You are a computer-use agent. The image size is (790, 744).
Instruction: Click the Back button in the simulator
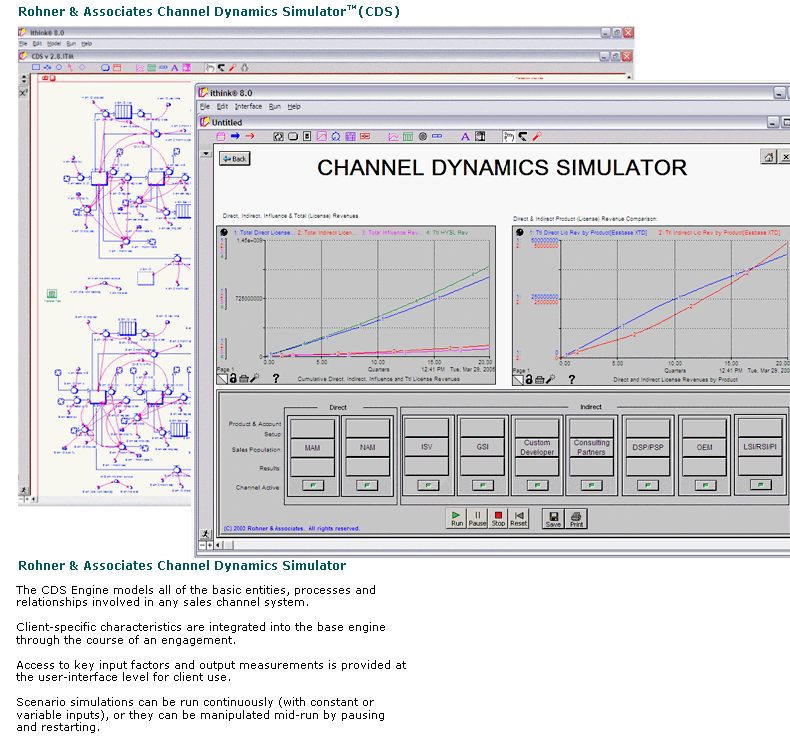point(235,159)
